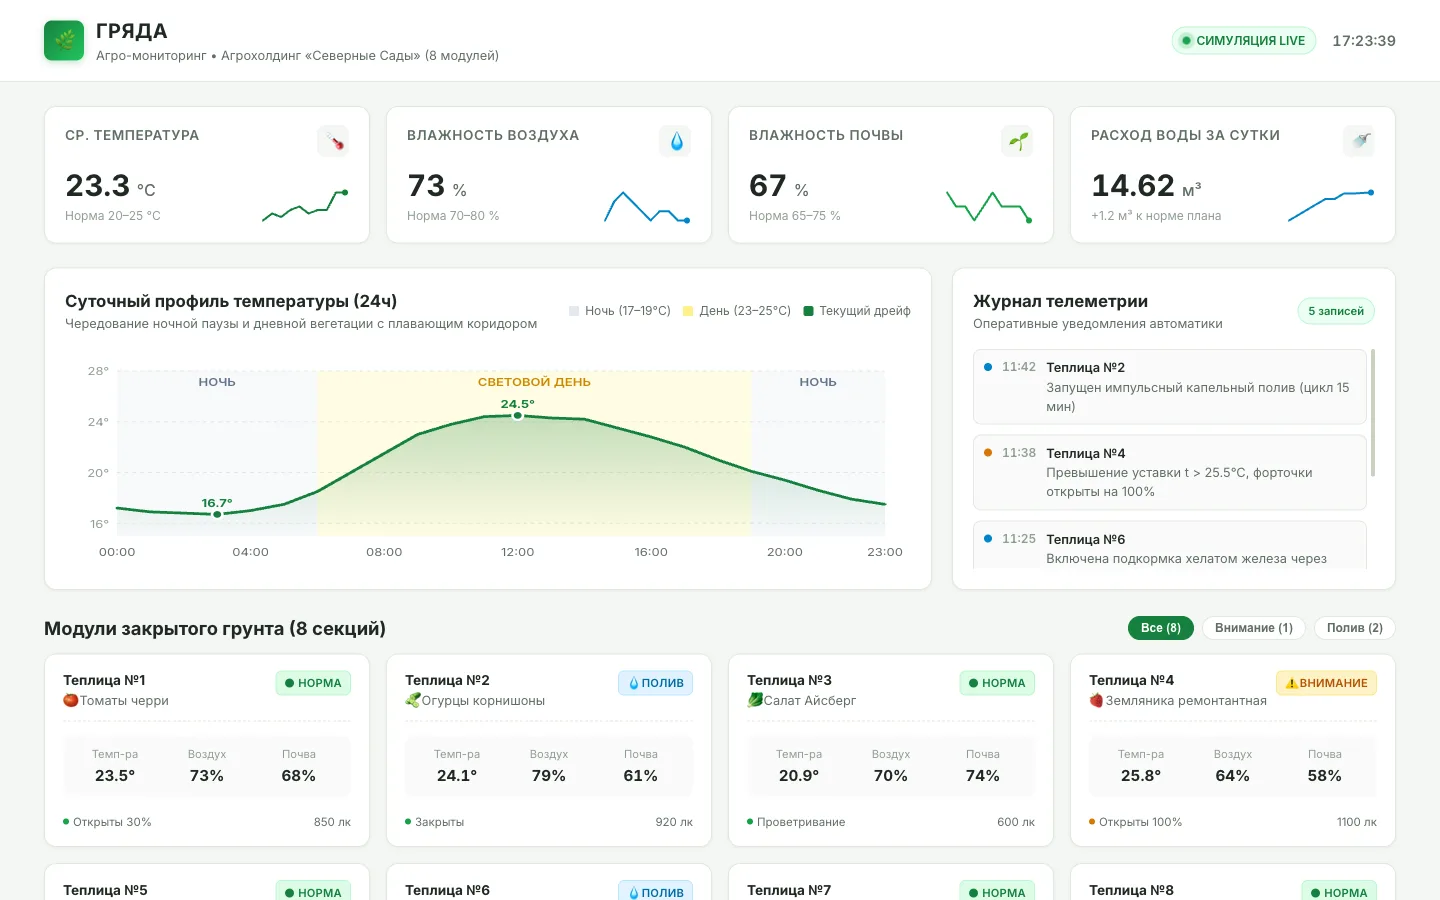Screen dimensions: 1440x900
Task: Click the warning triangle in the ВНИМАНИЕ badge
Action: (x=1291, y=683)
